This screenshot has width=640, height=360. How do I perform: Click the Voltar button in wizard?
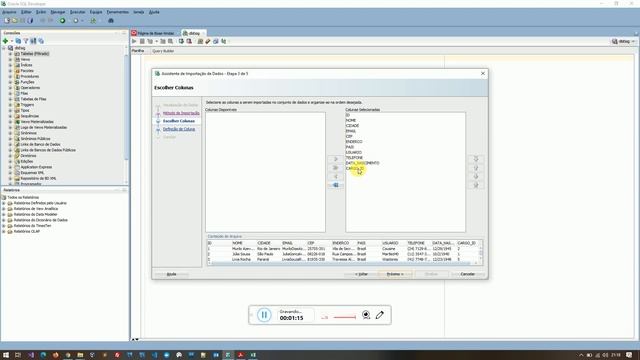(x=361, y=274)
